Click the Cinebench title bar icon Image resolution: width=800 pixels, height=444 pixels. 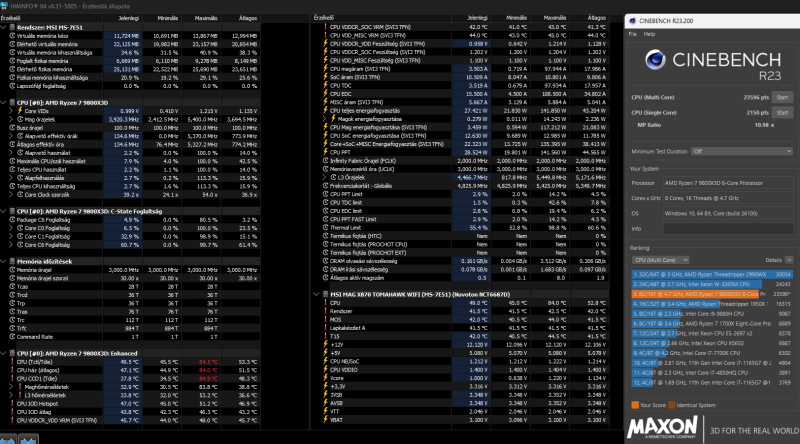[x=633, y=21]
